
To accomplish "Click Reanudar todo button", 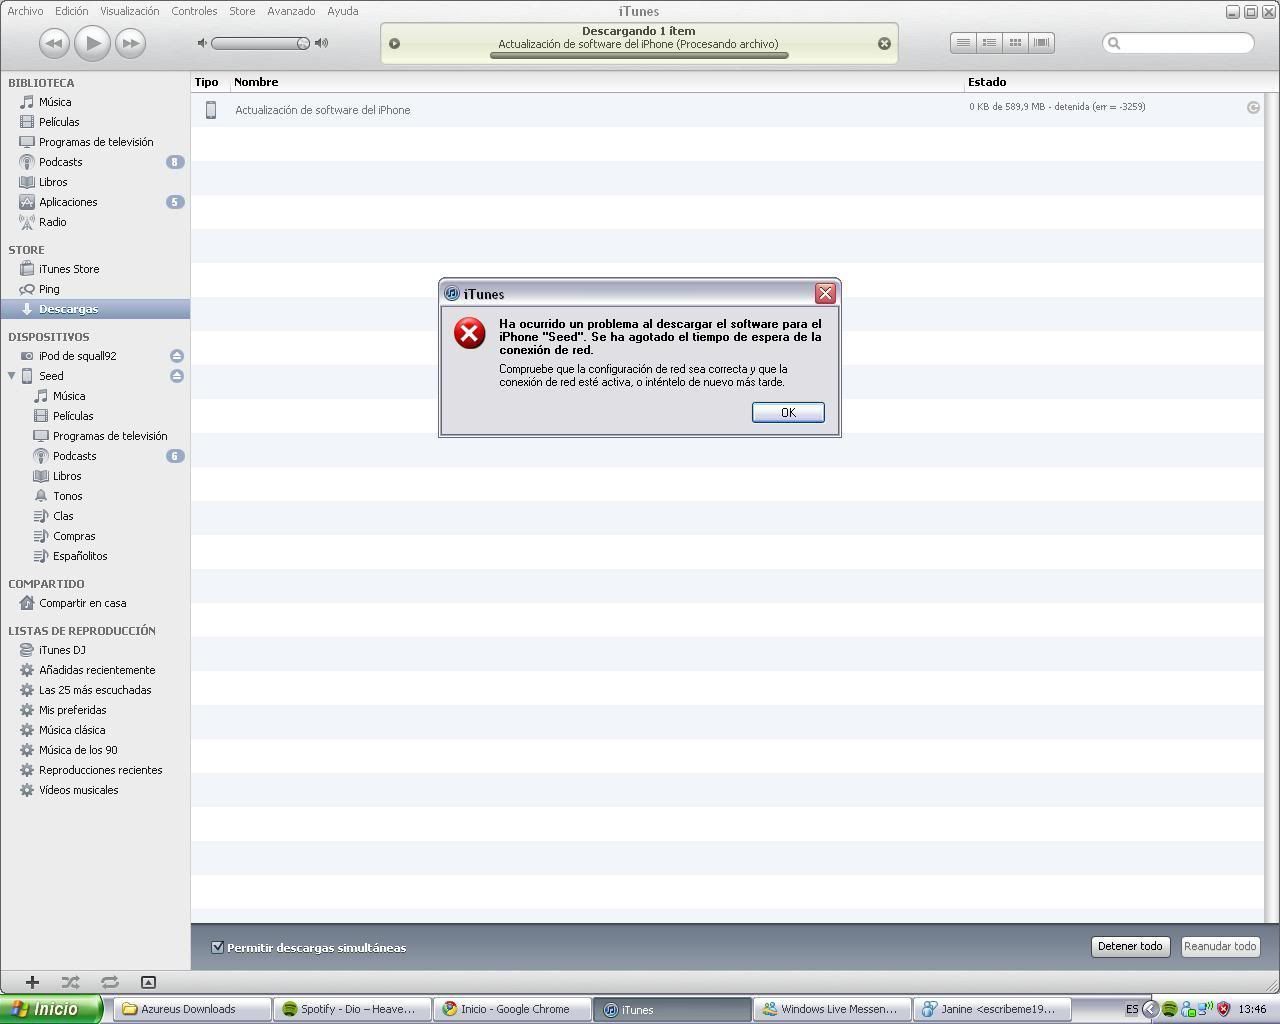I will tap(1219, 946).
